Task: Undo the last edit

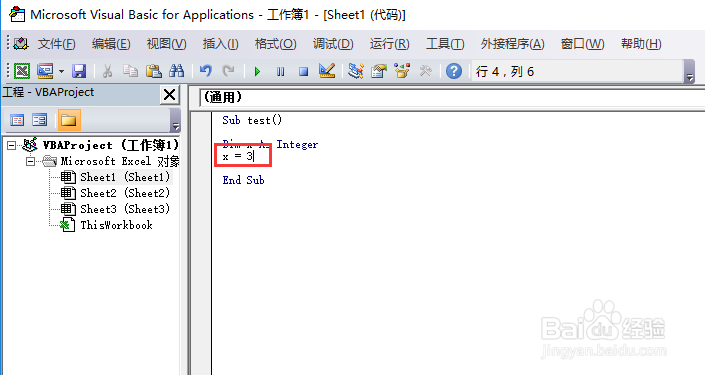Action: (205, 71)
